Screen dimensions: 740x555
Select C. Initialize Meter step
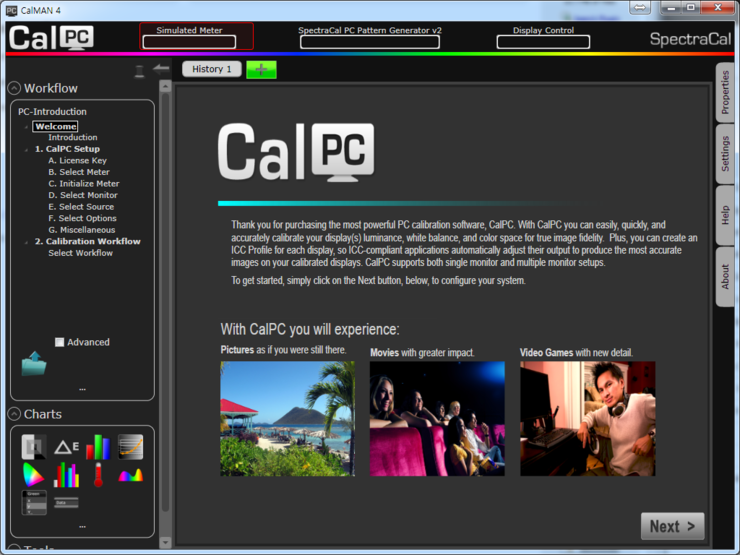click(x=84, y=184)
